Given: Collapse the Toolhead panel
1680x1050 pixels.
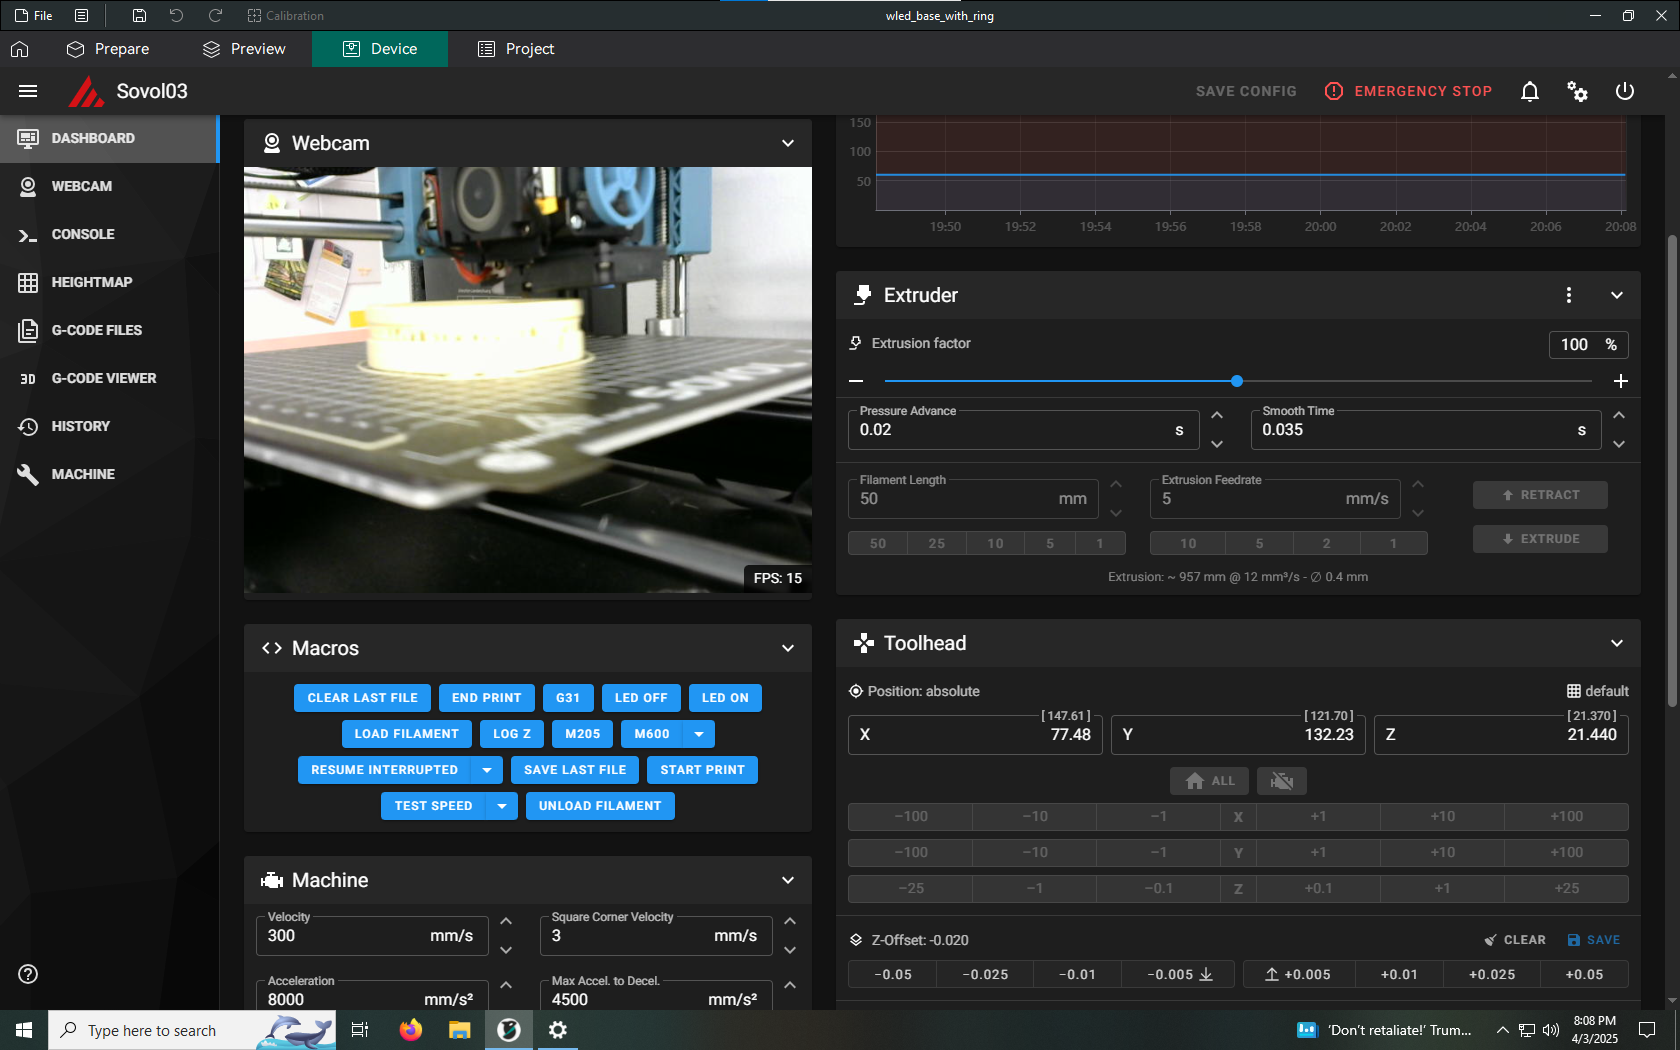Looking at the screenshot, I should click(1617, 643).
